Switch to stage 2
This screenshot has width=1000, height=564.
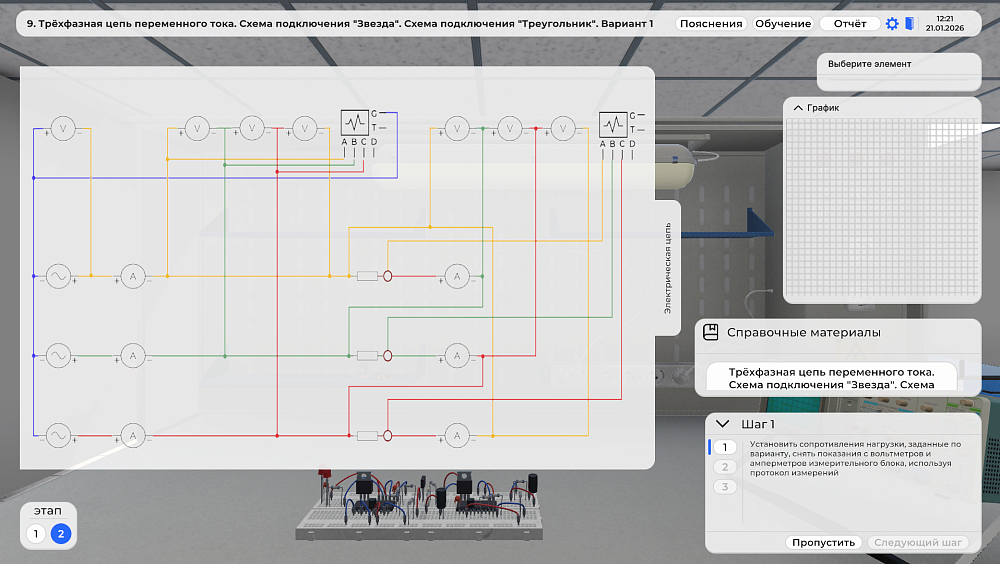coord(61,533)
